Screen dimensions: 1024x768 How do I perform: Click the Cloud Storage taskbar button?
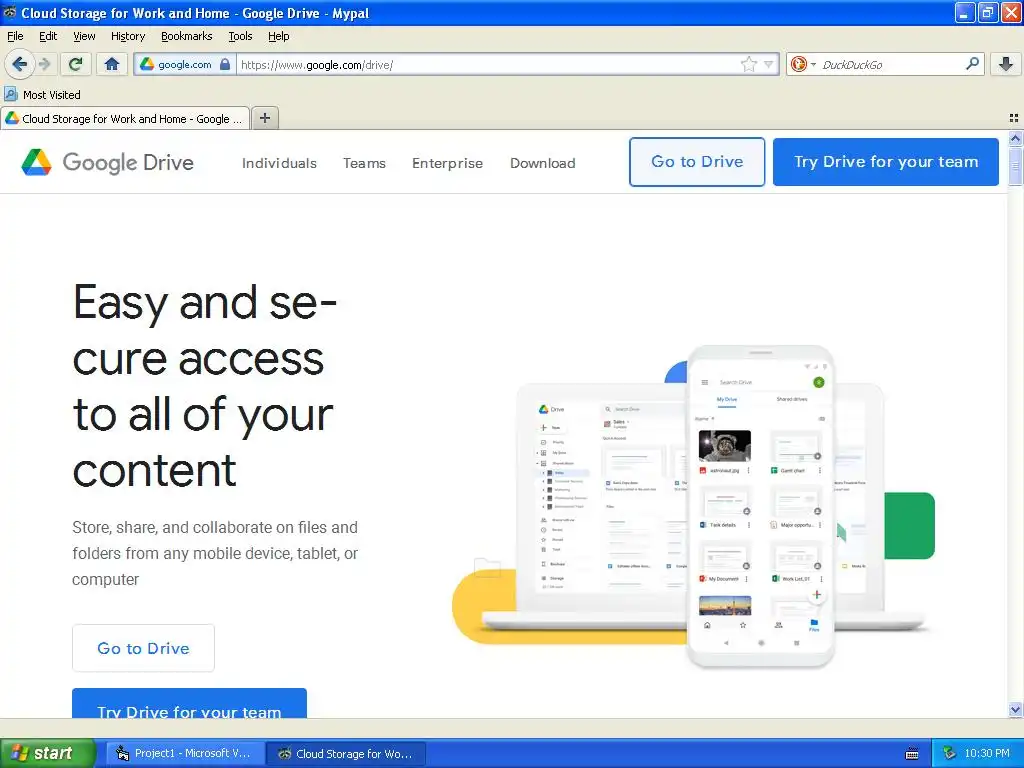tap(347, 753)
